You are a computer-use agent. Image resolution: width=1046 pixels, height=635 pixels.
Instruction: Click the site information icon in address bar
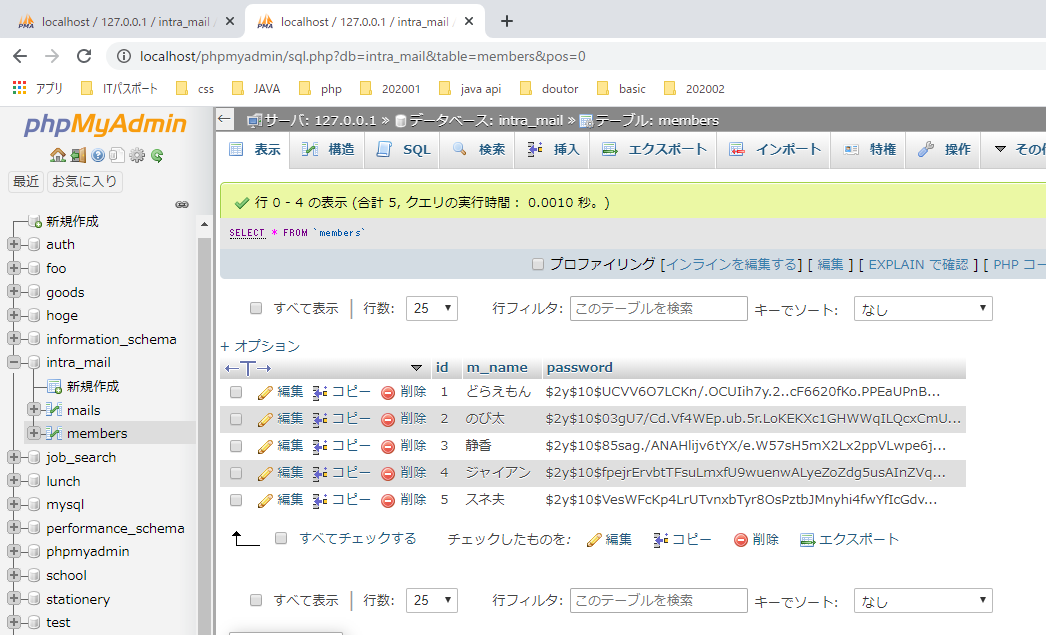pos(124,57)
